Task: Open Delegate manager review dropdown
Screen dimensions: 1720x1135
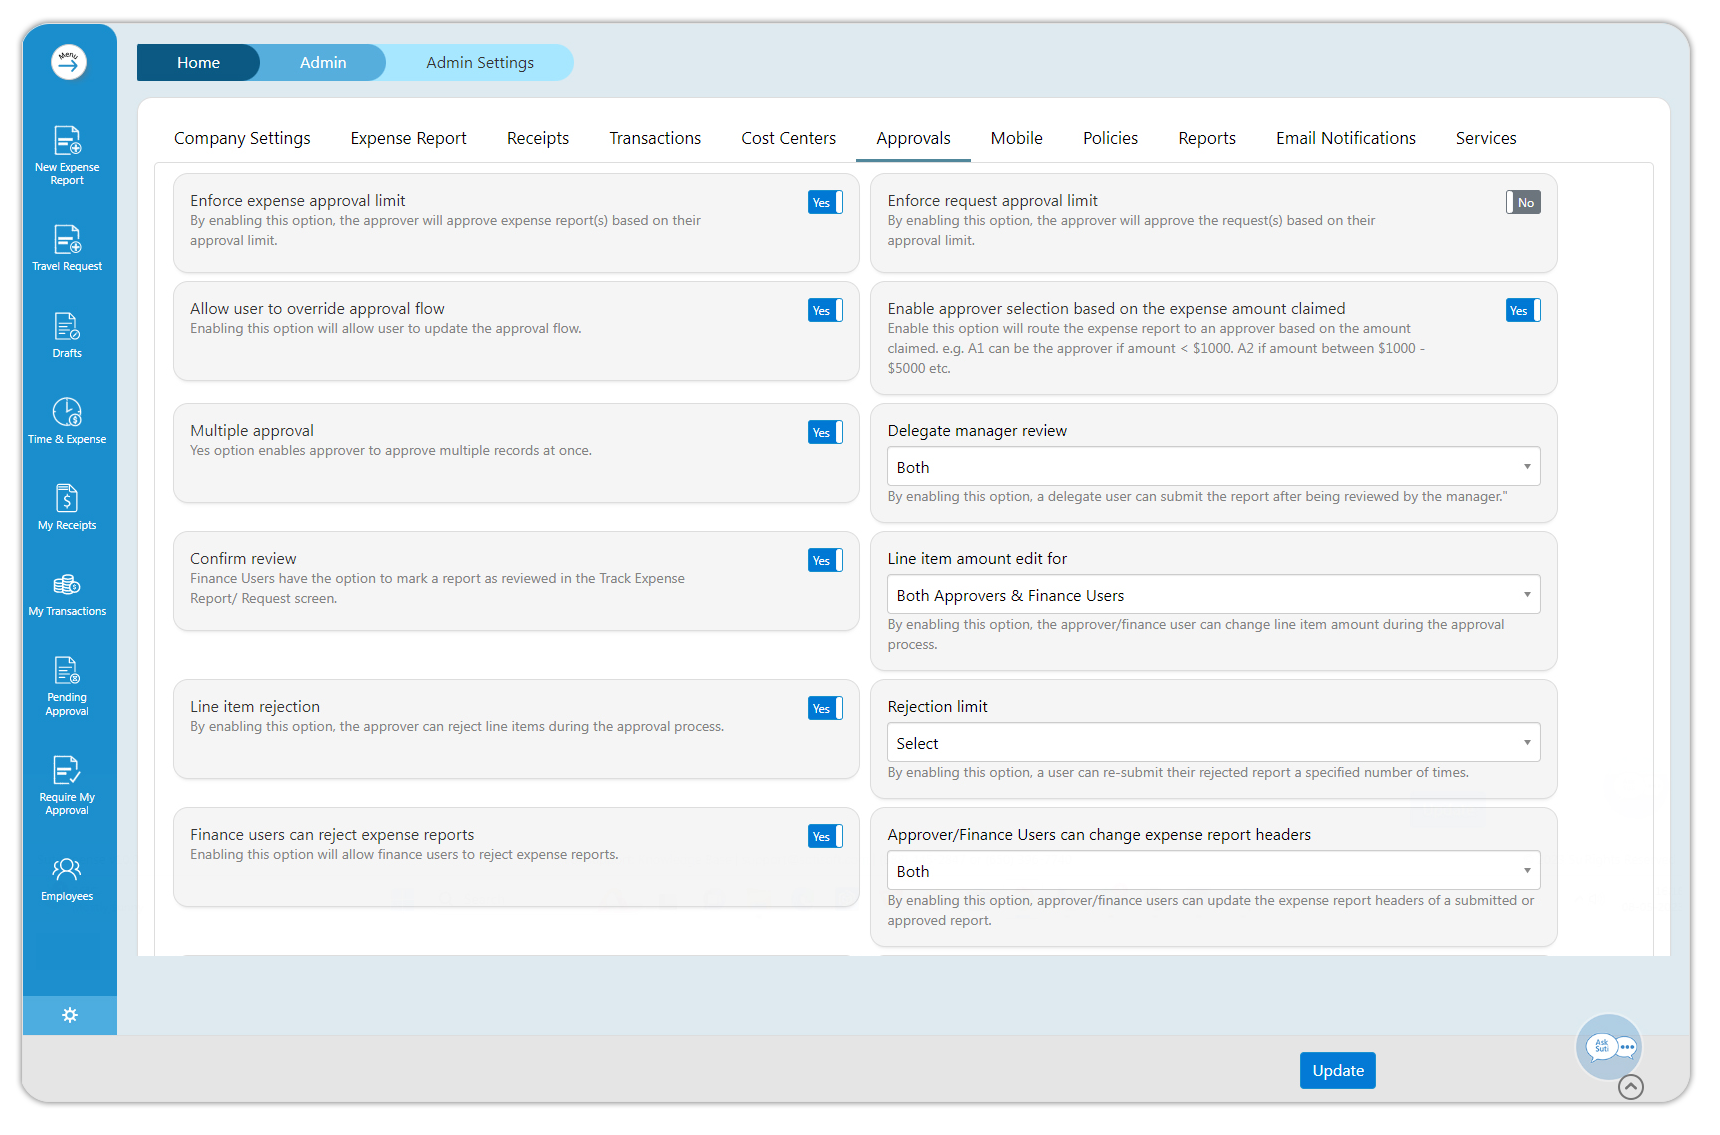Action: [1212, 467]
